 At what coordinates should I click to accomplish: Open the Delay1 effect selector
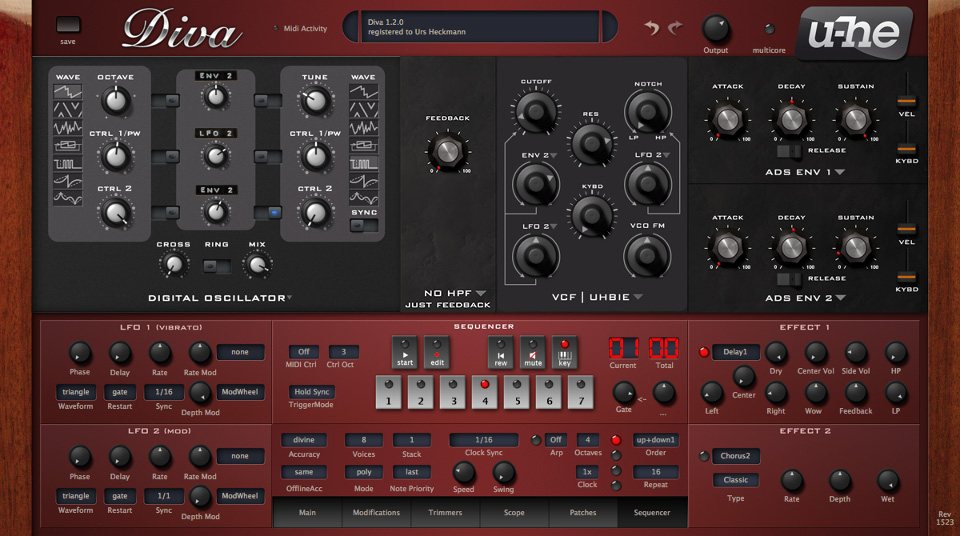(735, 352)
